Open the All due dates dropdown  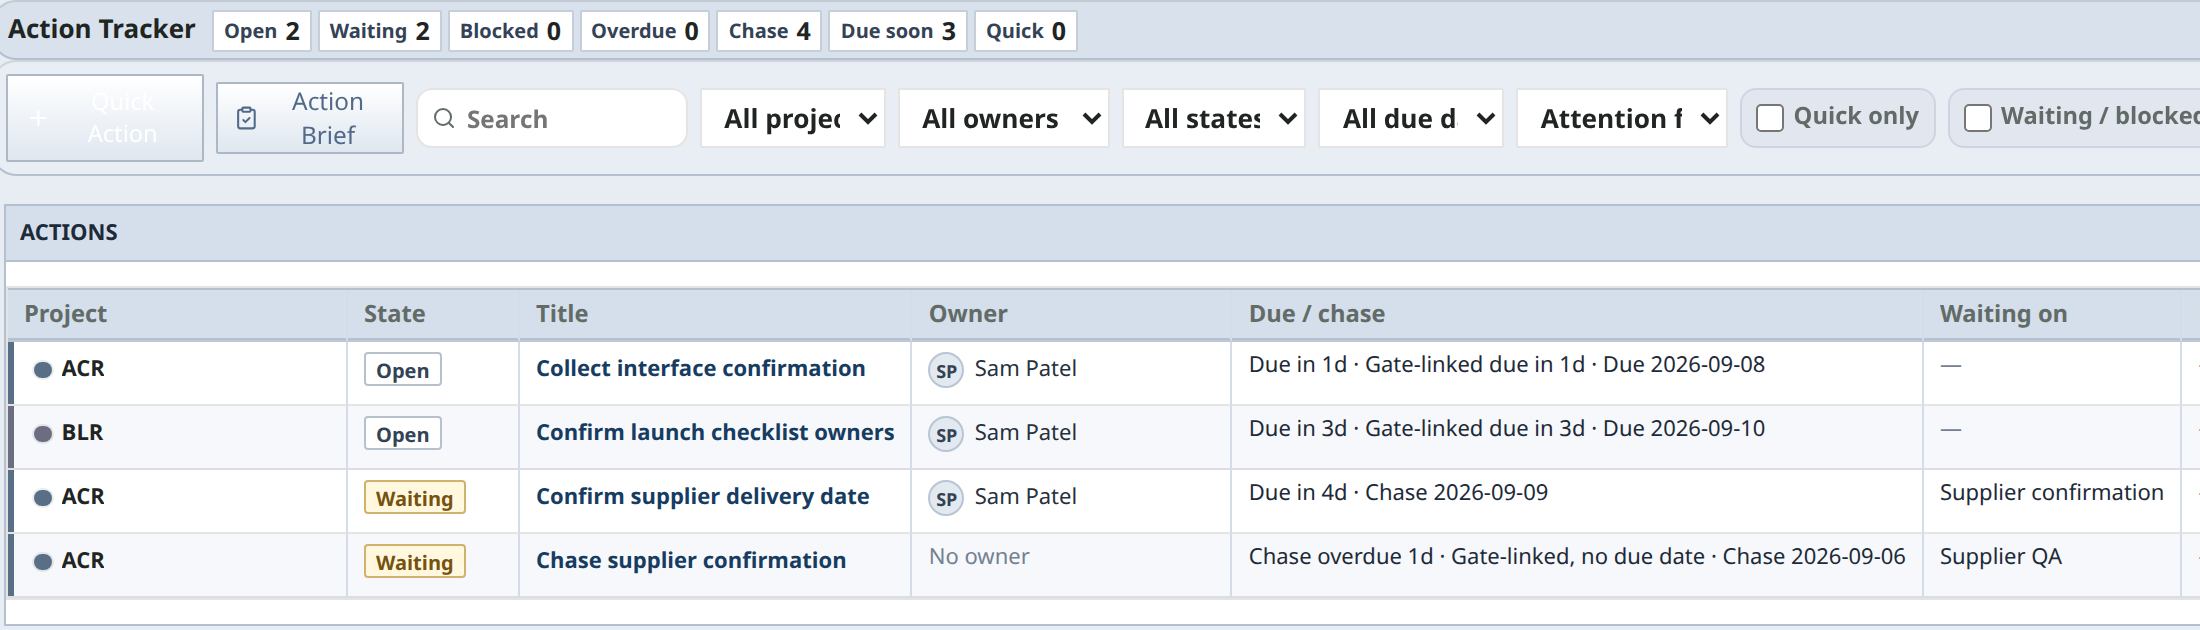1411,118
